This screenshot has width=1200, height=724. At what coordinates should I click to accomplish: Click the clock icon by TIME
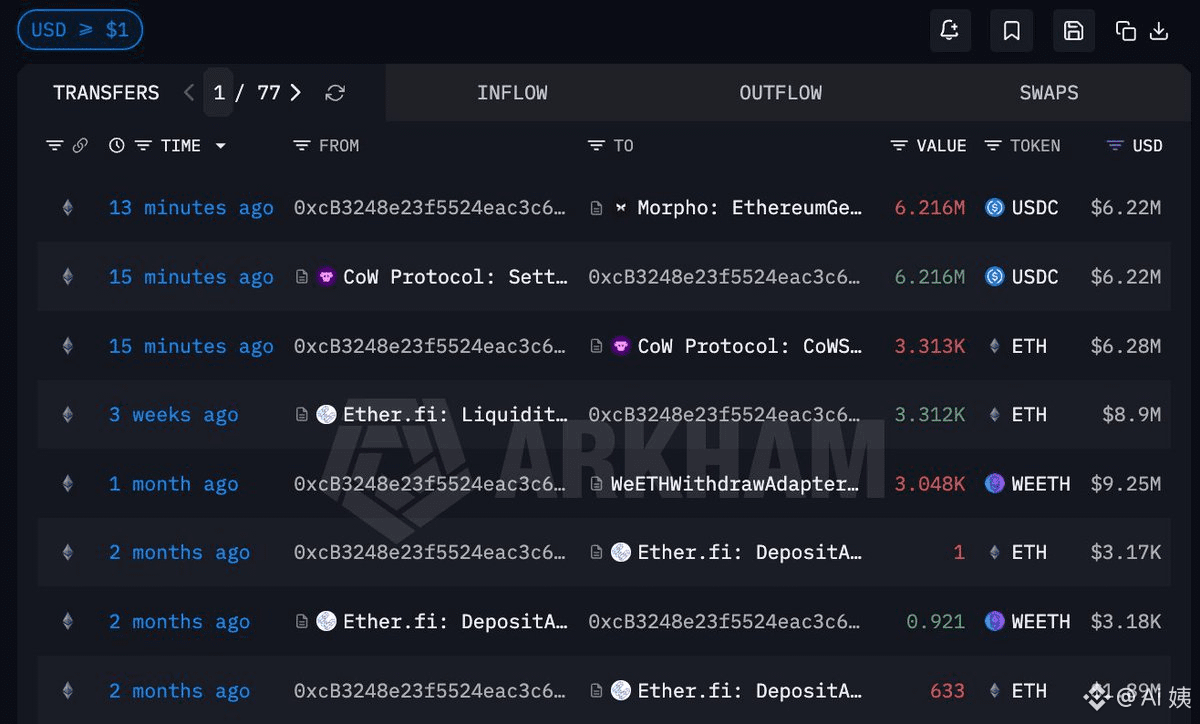[x=117, y=146]
